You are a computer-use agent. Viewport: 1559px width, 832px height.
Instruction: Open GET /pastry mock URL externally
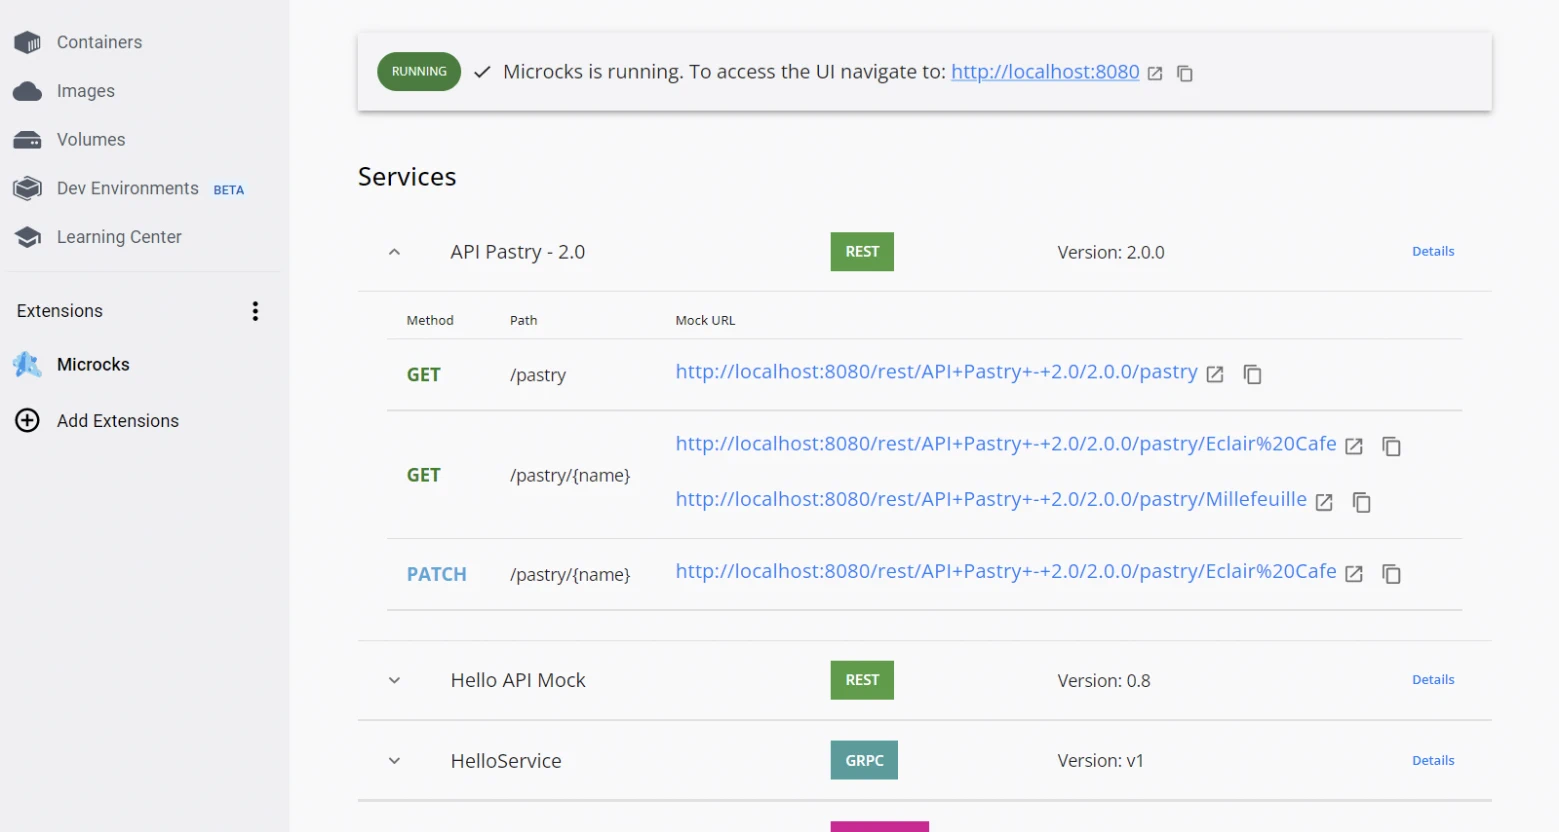pyautogui.click(x=1215, y=374)
